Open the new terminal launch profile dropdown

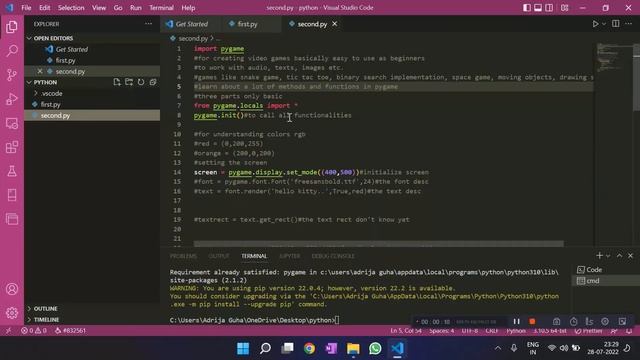608,256
